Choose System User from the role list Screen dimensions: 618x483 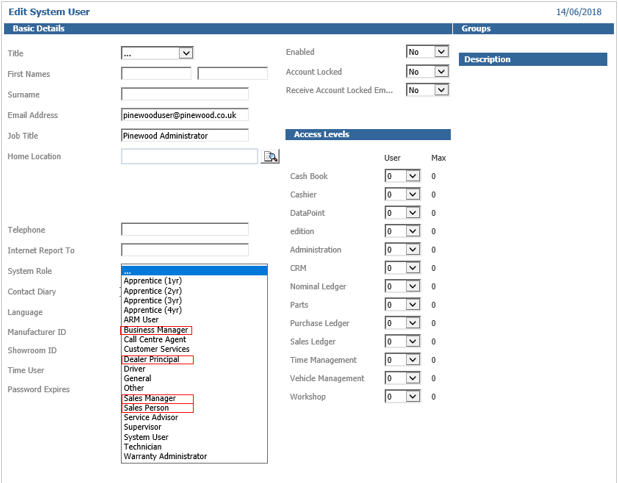click(194, 437)
